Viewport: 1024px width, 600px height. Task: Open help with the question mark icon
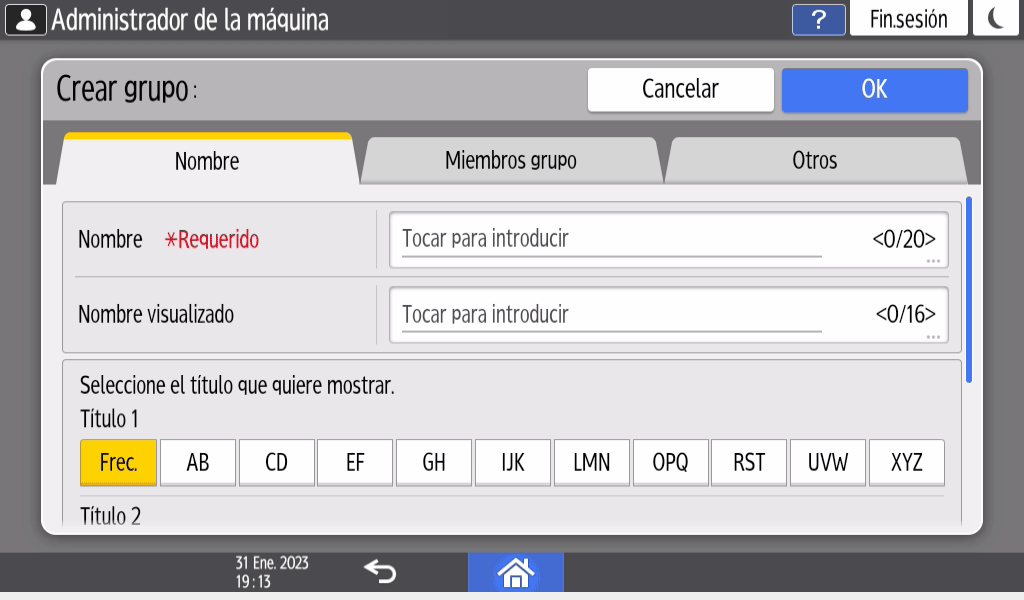tap(817, 19)
